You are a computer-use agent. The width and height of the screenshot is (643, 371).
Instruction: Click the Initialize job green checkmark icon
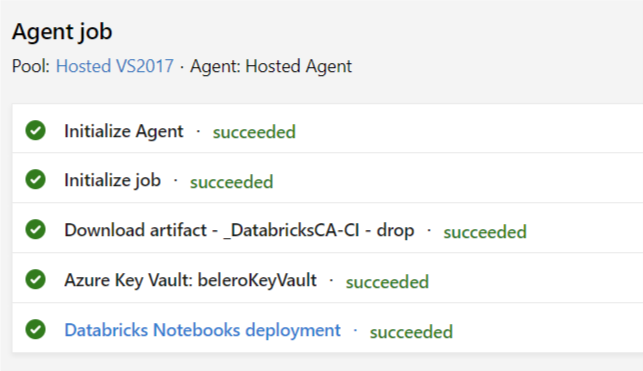click(x=36, y=179)
